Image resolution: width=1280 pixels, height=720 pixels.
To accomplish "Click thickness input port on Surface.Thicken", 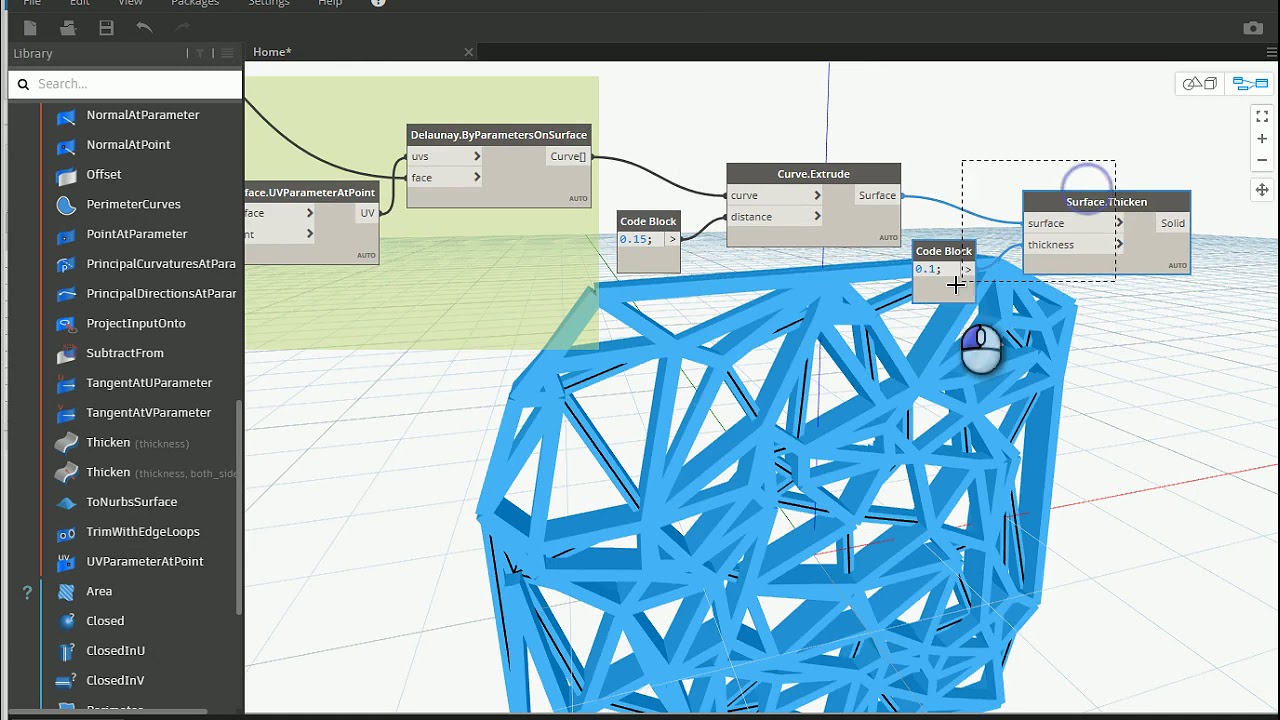I will 1075,245.
